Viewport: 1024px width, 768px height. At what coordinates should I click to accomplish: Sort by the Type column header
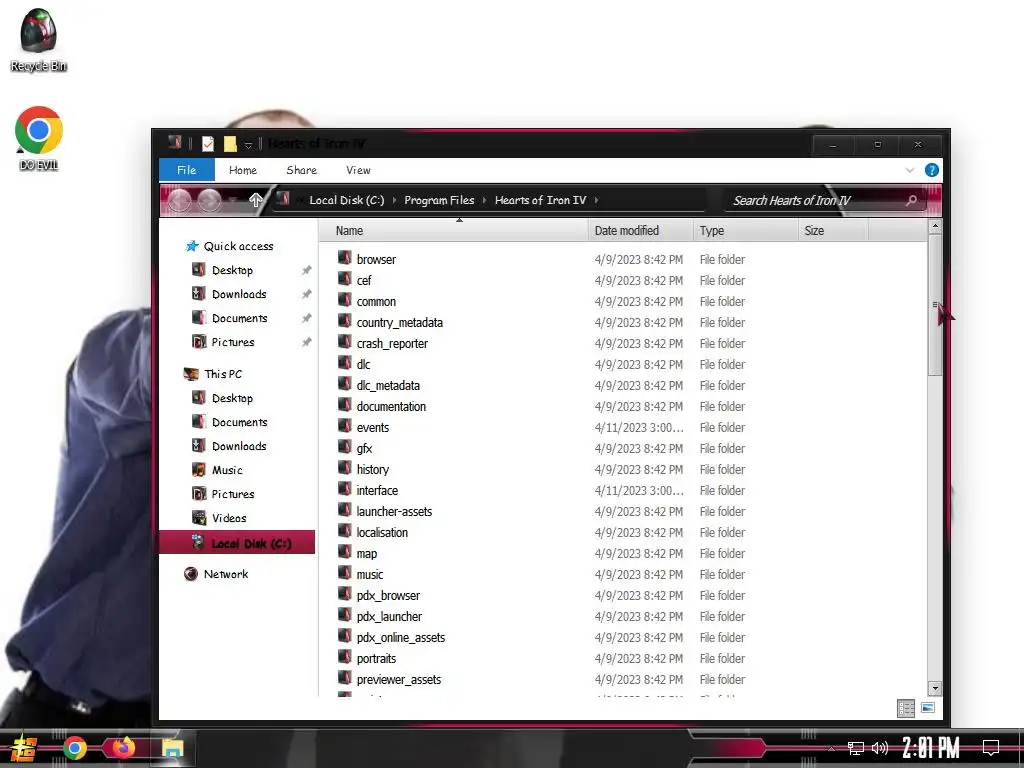[x=745, y=231]
